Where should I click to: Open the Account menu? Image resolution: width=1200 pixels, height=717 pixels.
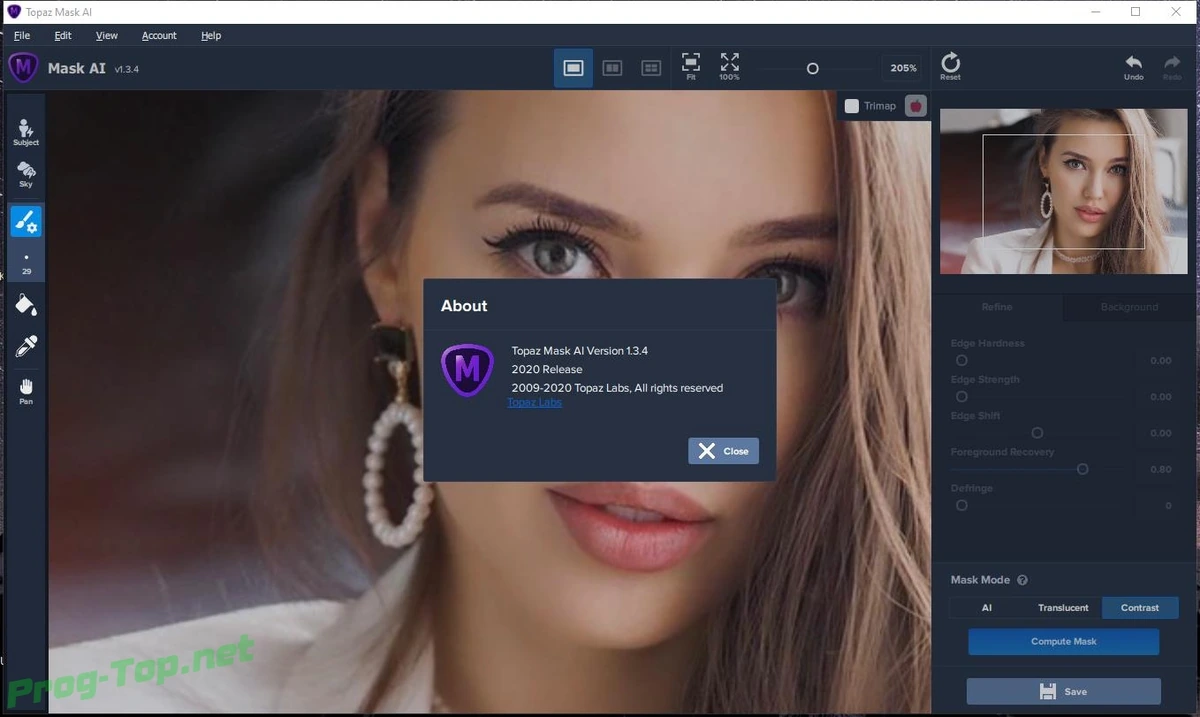(159, 35)
